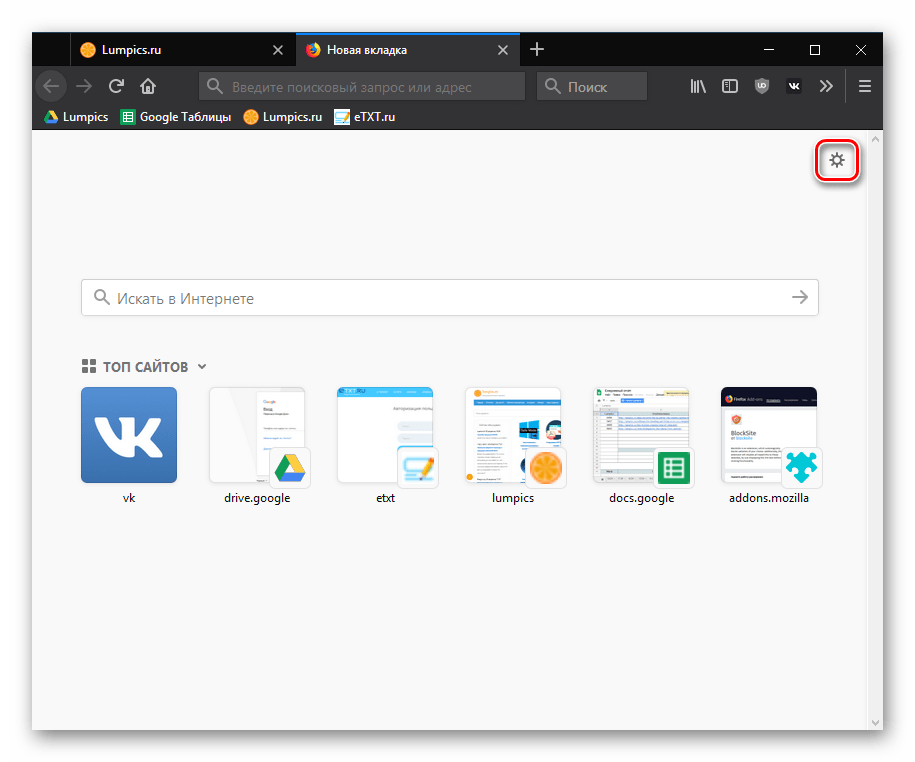
Task: Click the reload page icon
Action: point(117,86)
